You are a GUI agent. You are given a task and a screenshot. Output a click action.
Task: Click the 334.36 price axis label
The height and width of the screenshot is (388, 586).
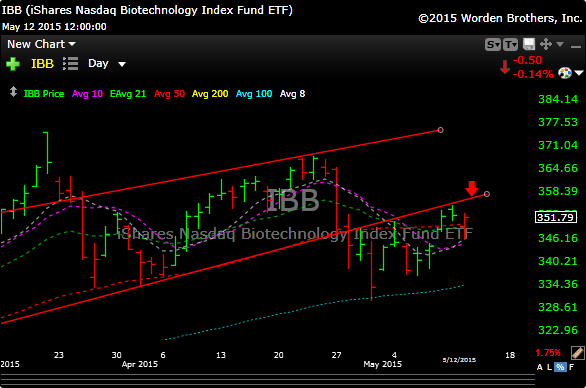click(558, 284)
